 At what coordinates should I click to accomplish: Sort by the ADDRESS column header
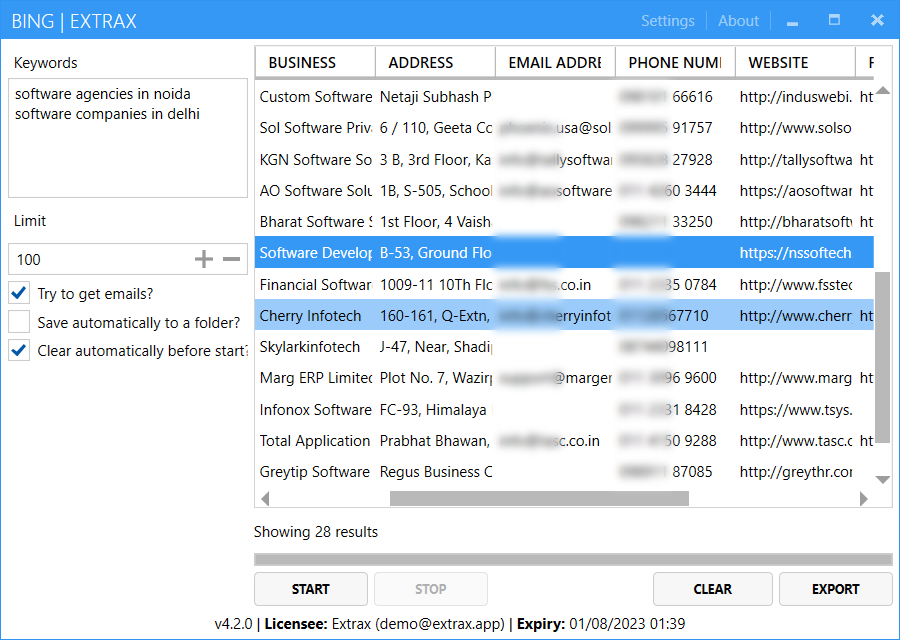(435, 62)
